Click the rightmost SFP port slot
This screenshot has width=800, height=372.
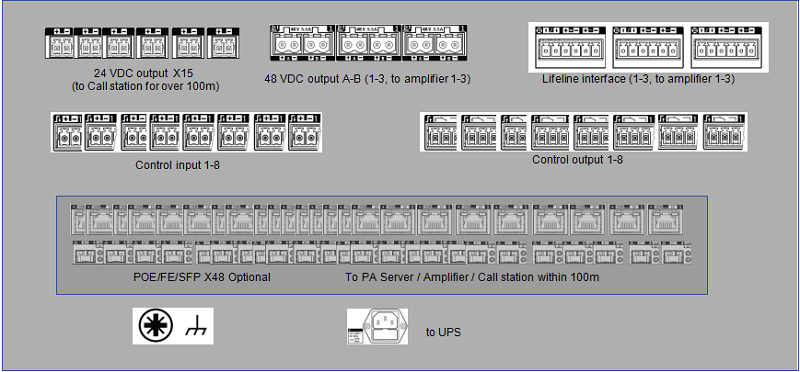pyautogui.click(x=676, y=253)
